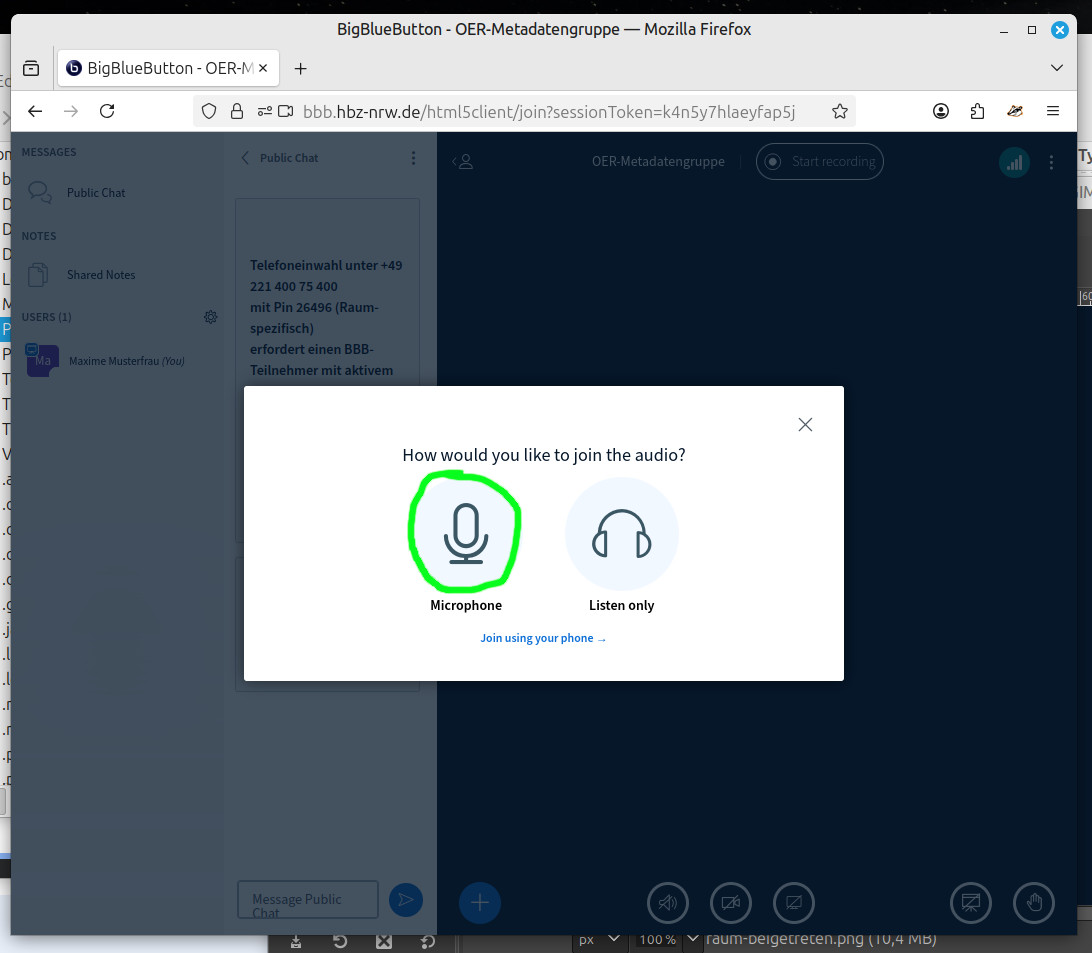Toggle the share webcam button
The image size is (1092, 953).
click(x=731, y=903)
